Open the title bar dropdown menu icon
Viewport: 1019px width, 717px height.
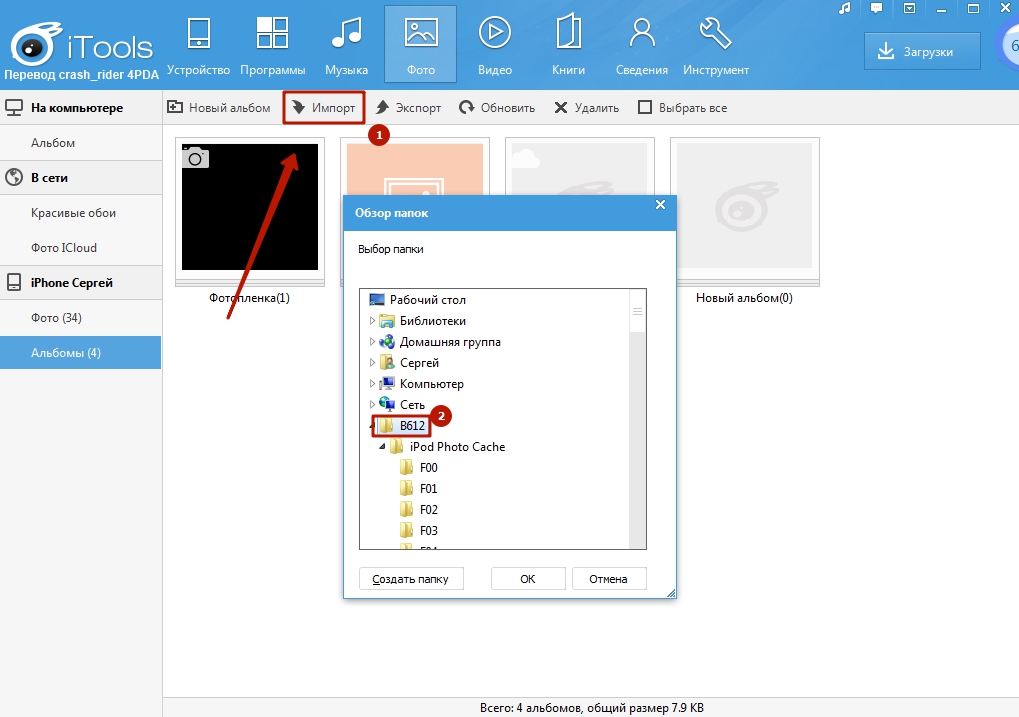point(910,8)
